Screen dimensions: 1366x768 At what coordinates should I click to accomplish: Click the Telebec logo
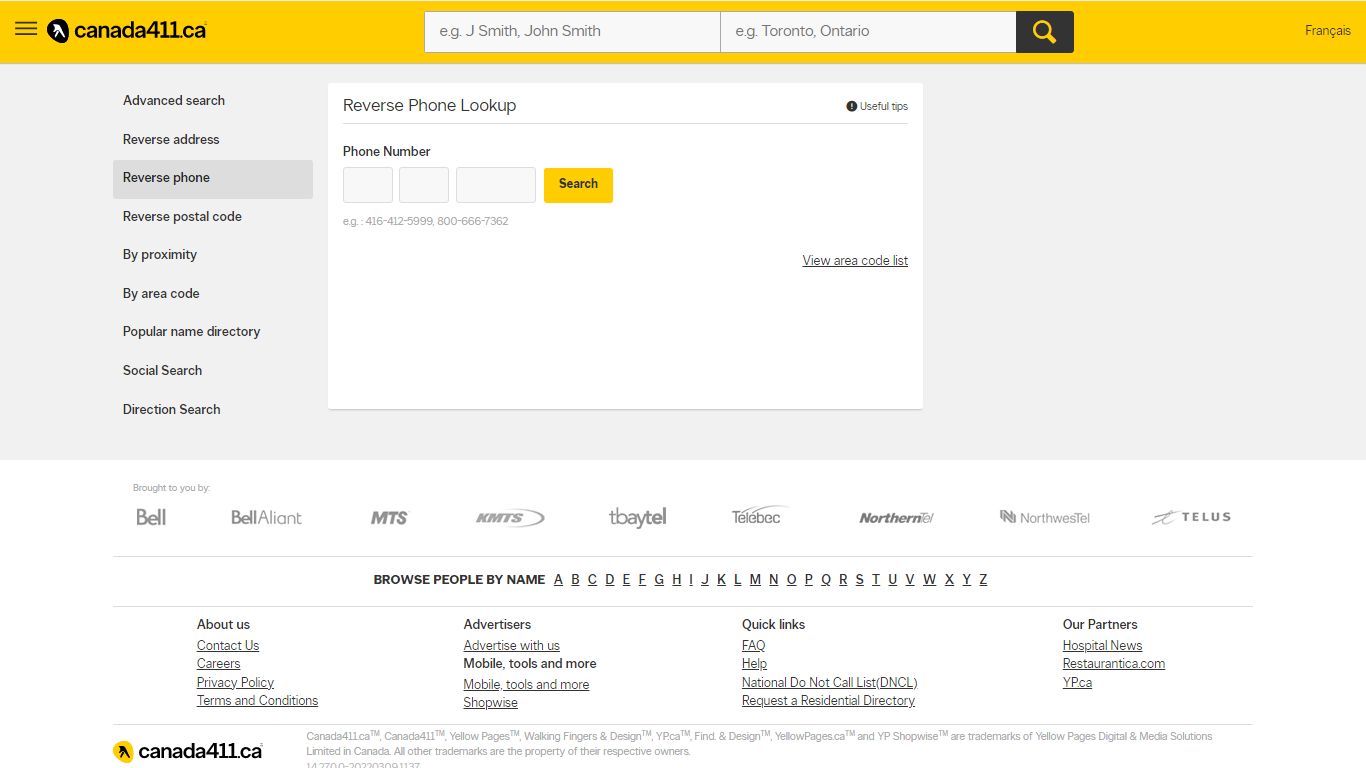(x=759, y=516)
